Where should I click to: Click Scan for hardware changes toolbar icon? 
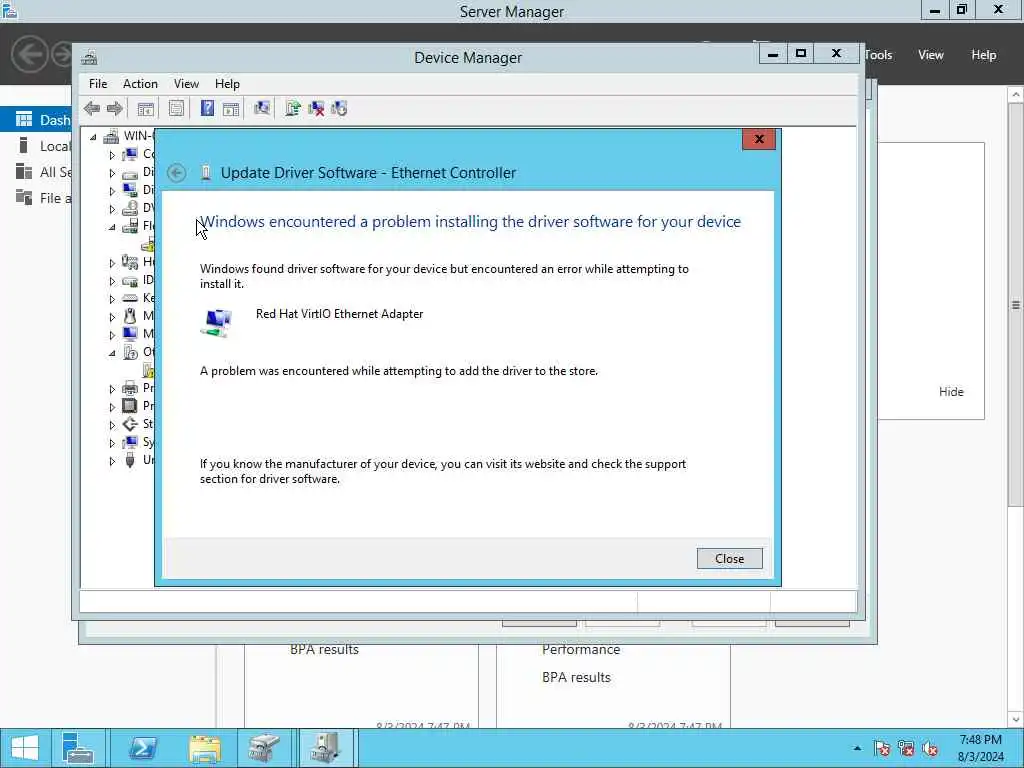tap(262, 108)
